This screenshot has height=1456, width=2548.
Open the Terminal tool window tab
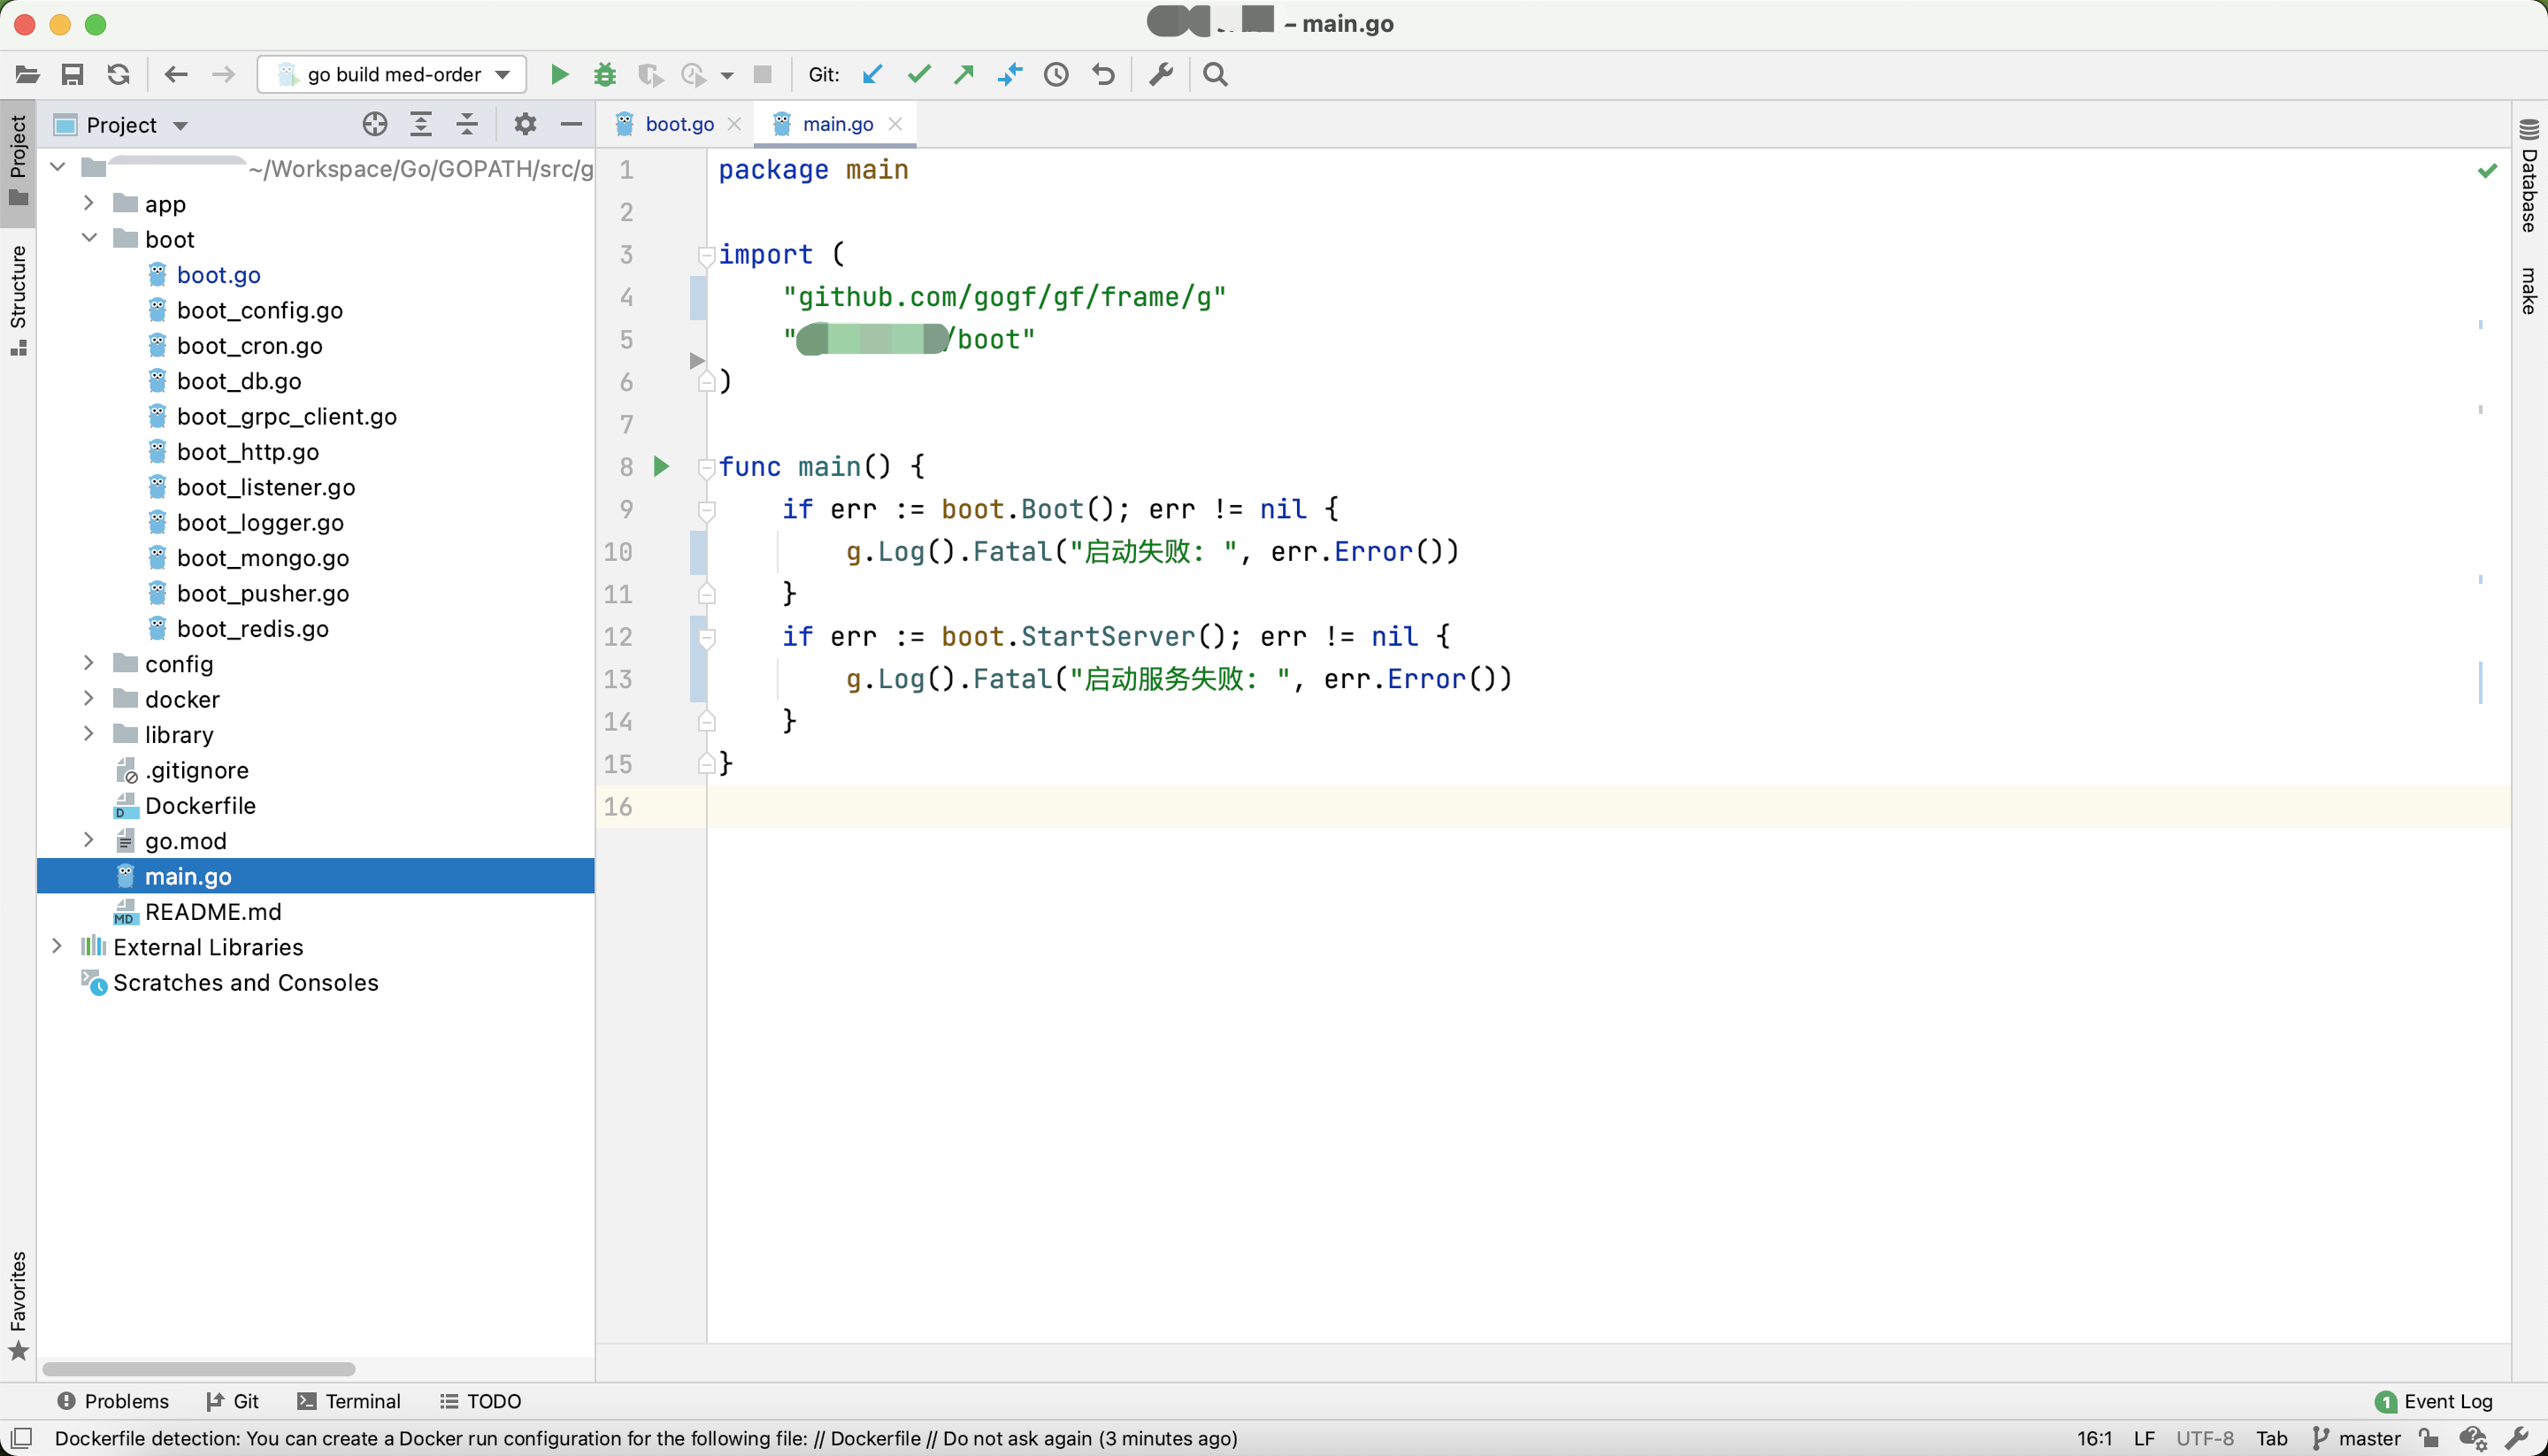[349, 1401]
